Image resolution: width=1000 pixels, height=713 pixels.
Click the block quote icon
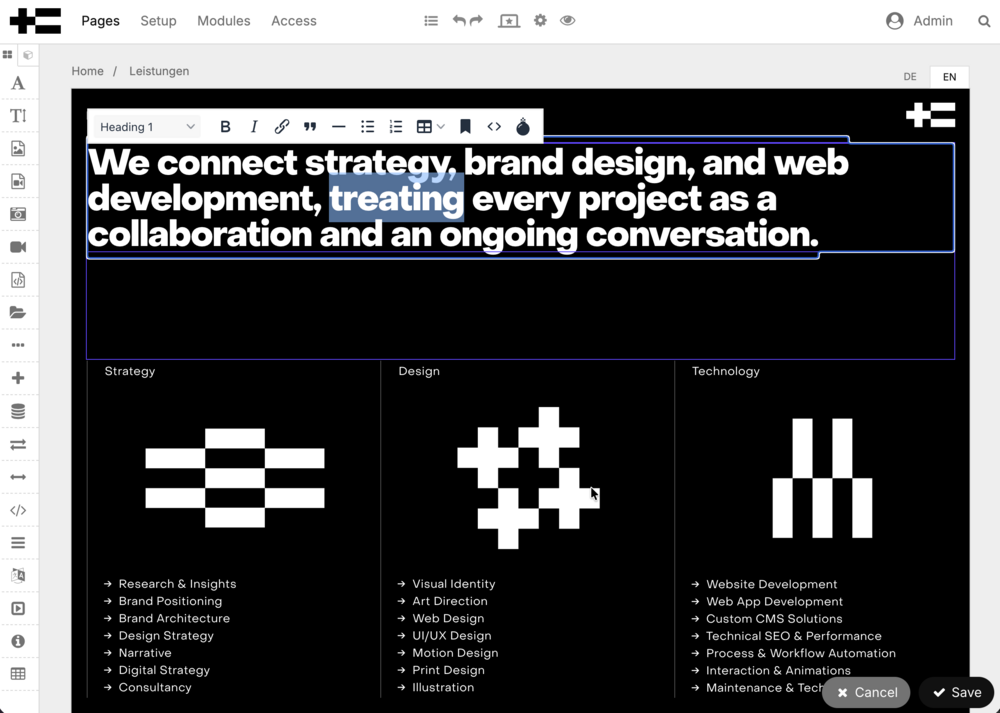point(310,127)
